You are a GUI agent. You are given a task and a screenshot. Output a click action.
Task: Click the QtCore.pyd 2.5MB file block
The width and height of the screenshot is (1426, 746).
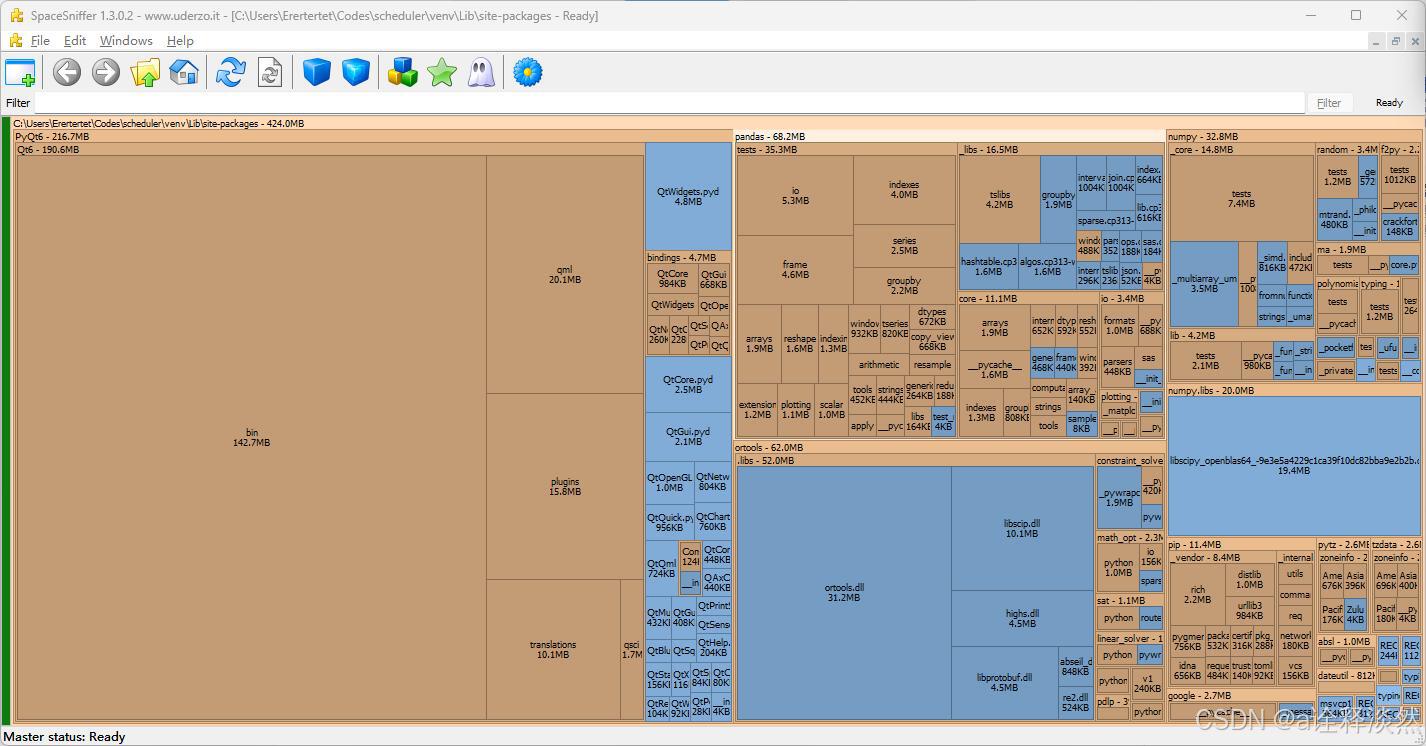tap(688, 385)
